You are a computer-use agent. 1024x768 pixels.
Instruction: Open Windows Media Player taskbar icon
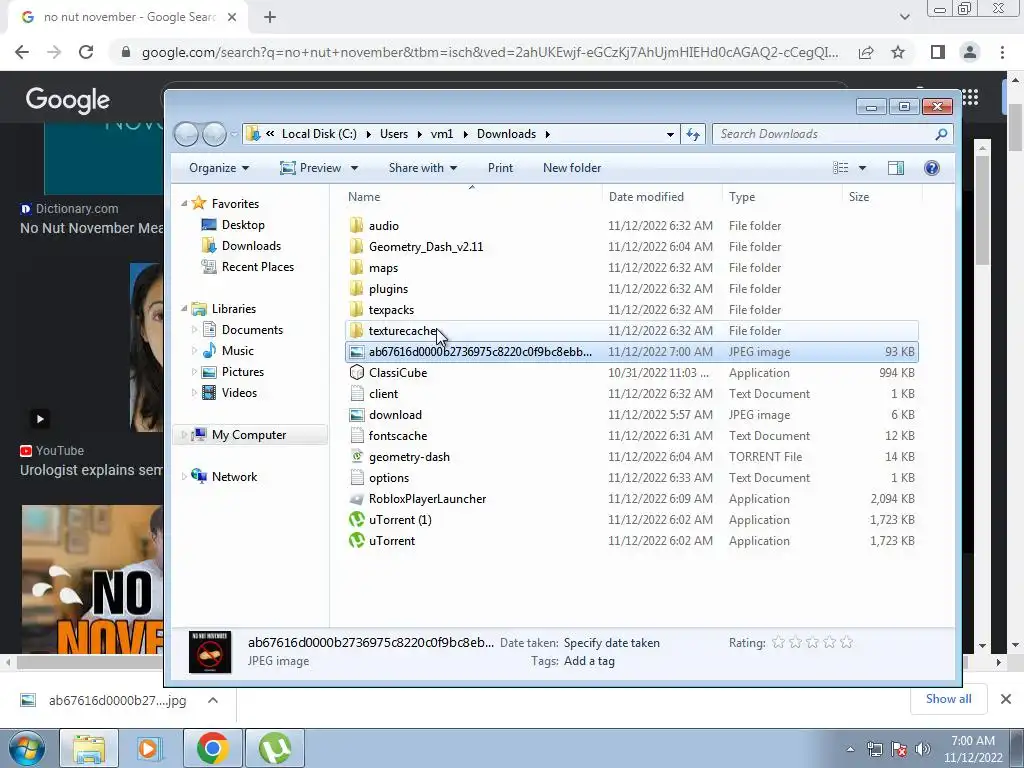(149, 748)
